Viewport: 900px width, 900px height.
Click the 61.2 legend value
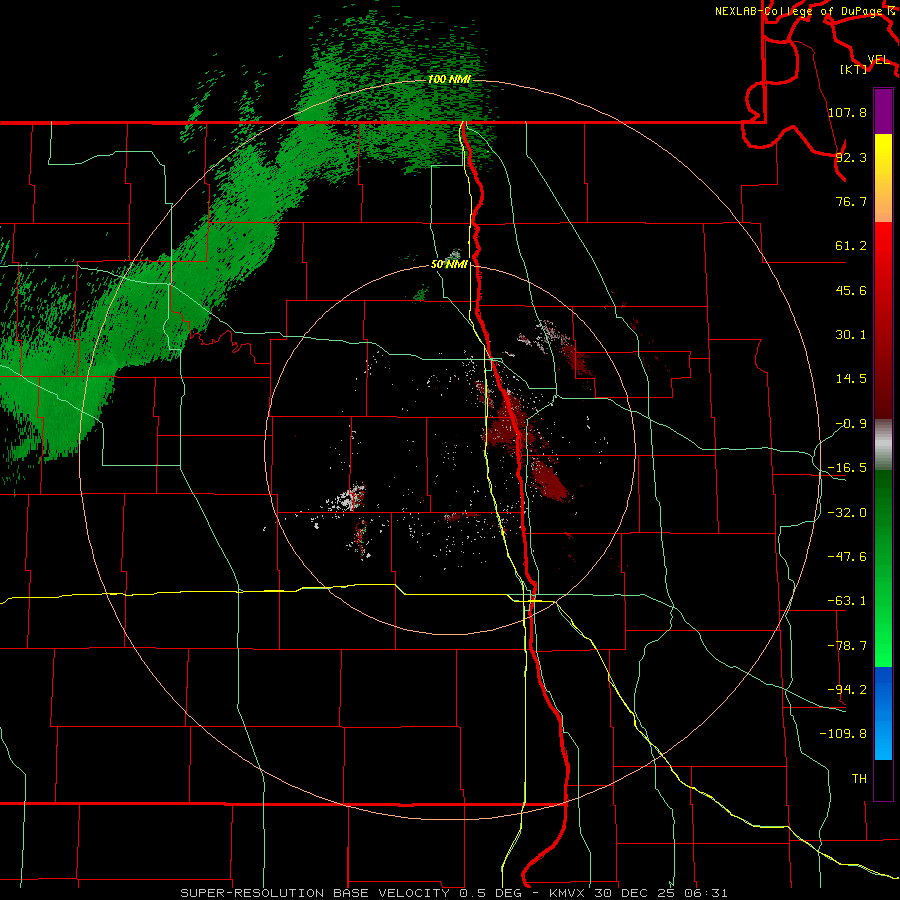point(851,246)
